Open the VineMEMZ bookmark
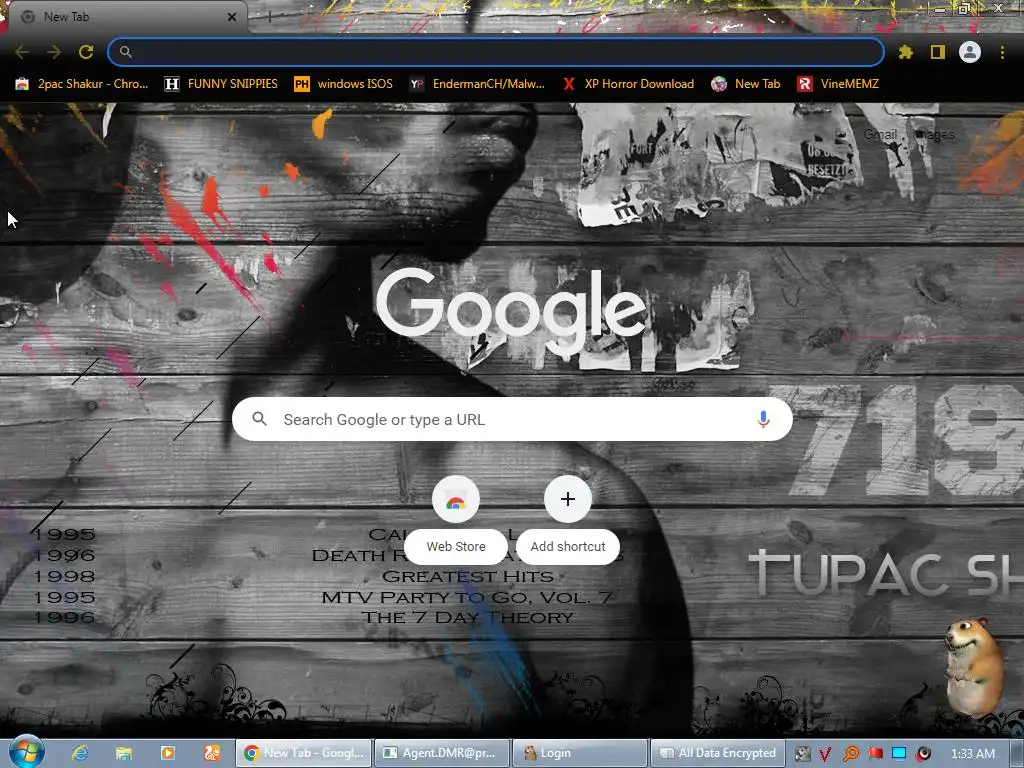 (x=839, y=84)
